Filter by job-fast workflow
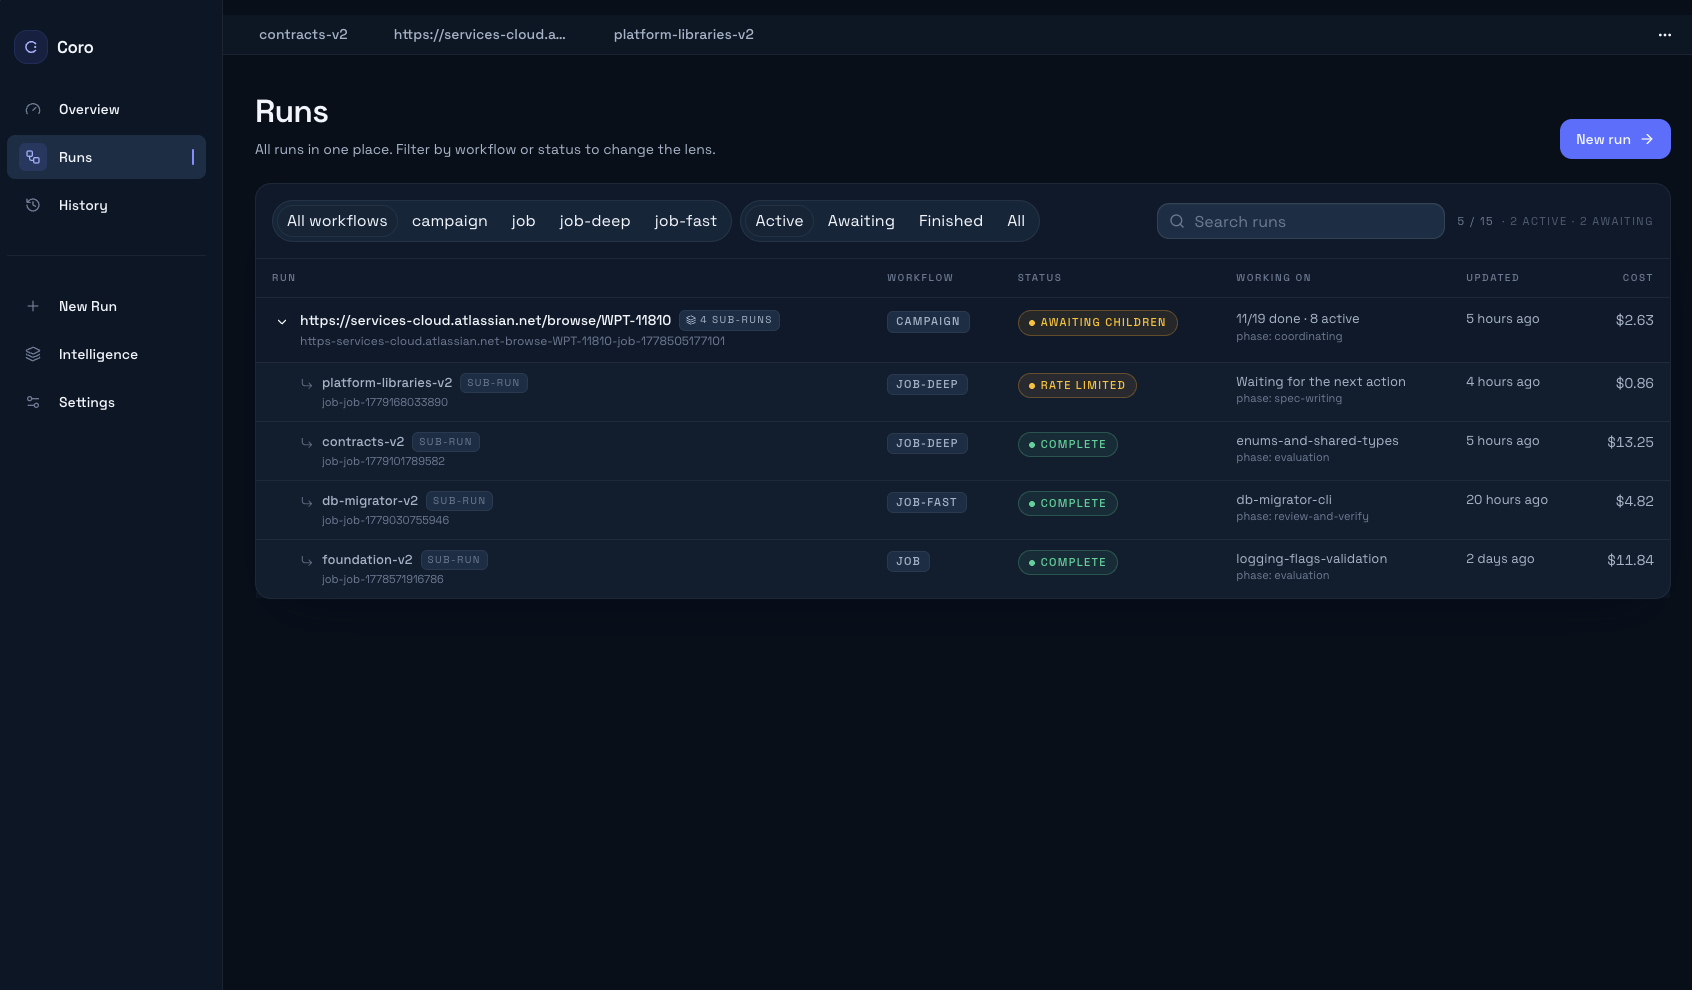1692x990 pixels. point(686,221)
